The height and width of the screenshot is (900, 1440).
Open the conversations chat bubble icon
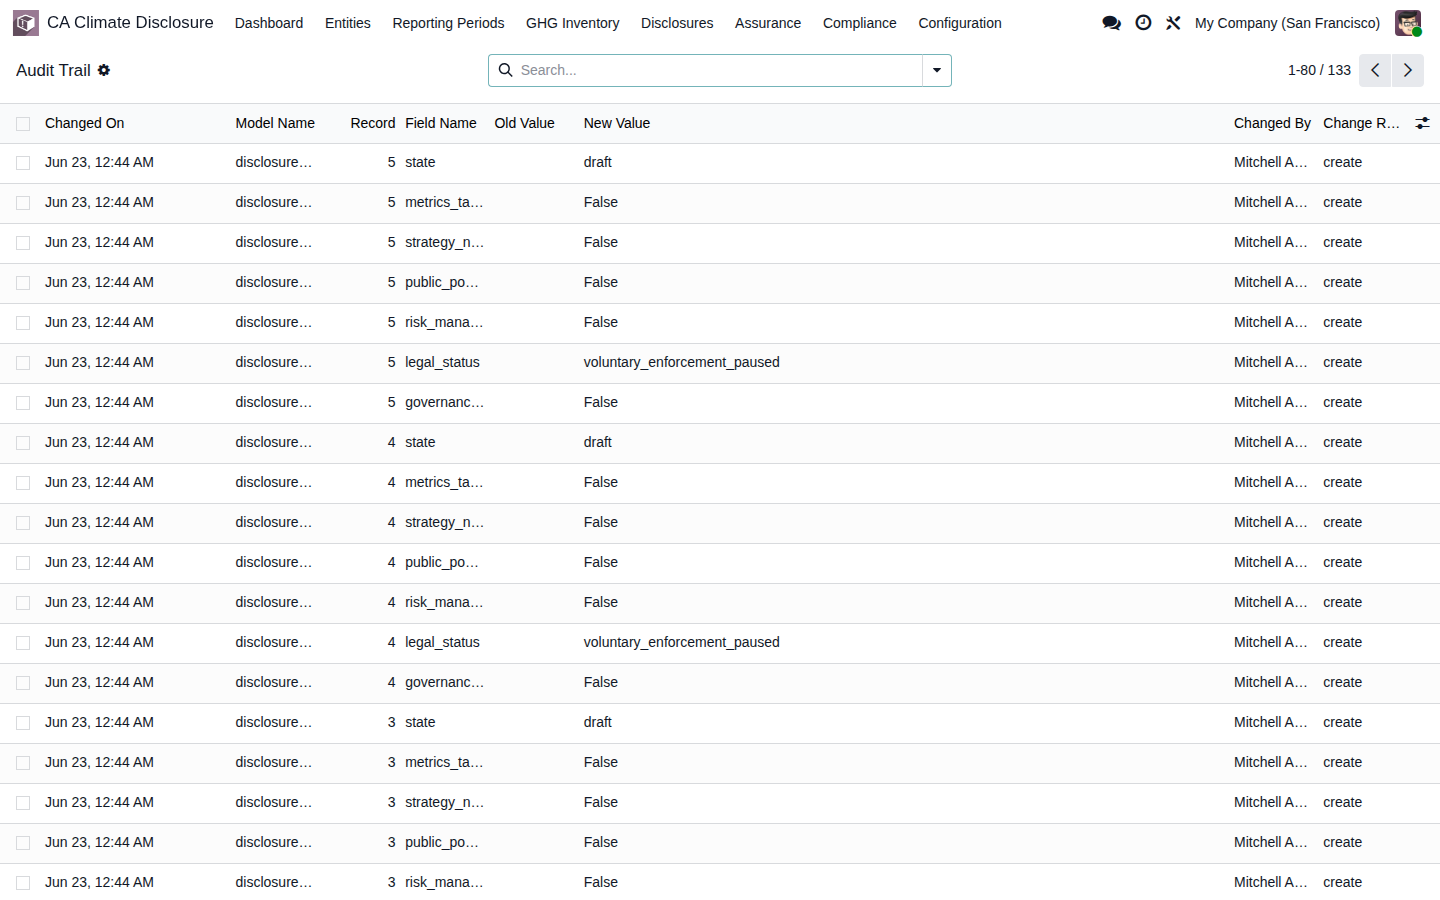1111,23
